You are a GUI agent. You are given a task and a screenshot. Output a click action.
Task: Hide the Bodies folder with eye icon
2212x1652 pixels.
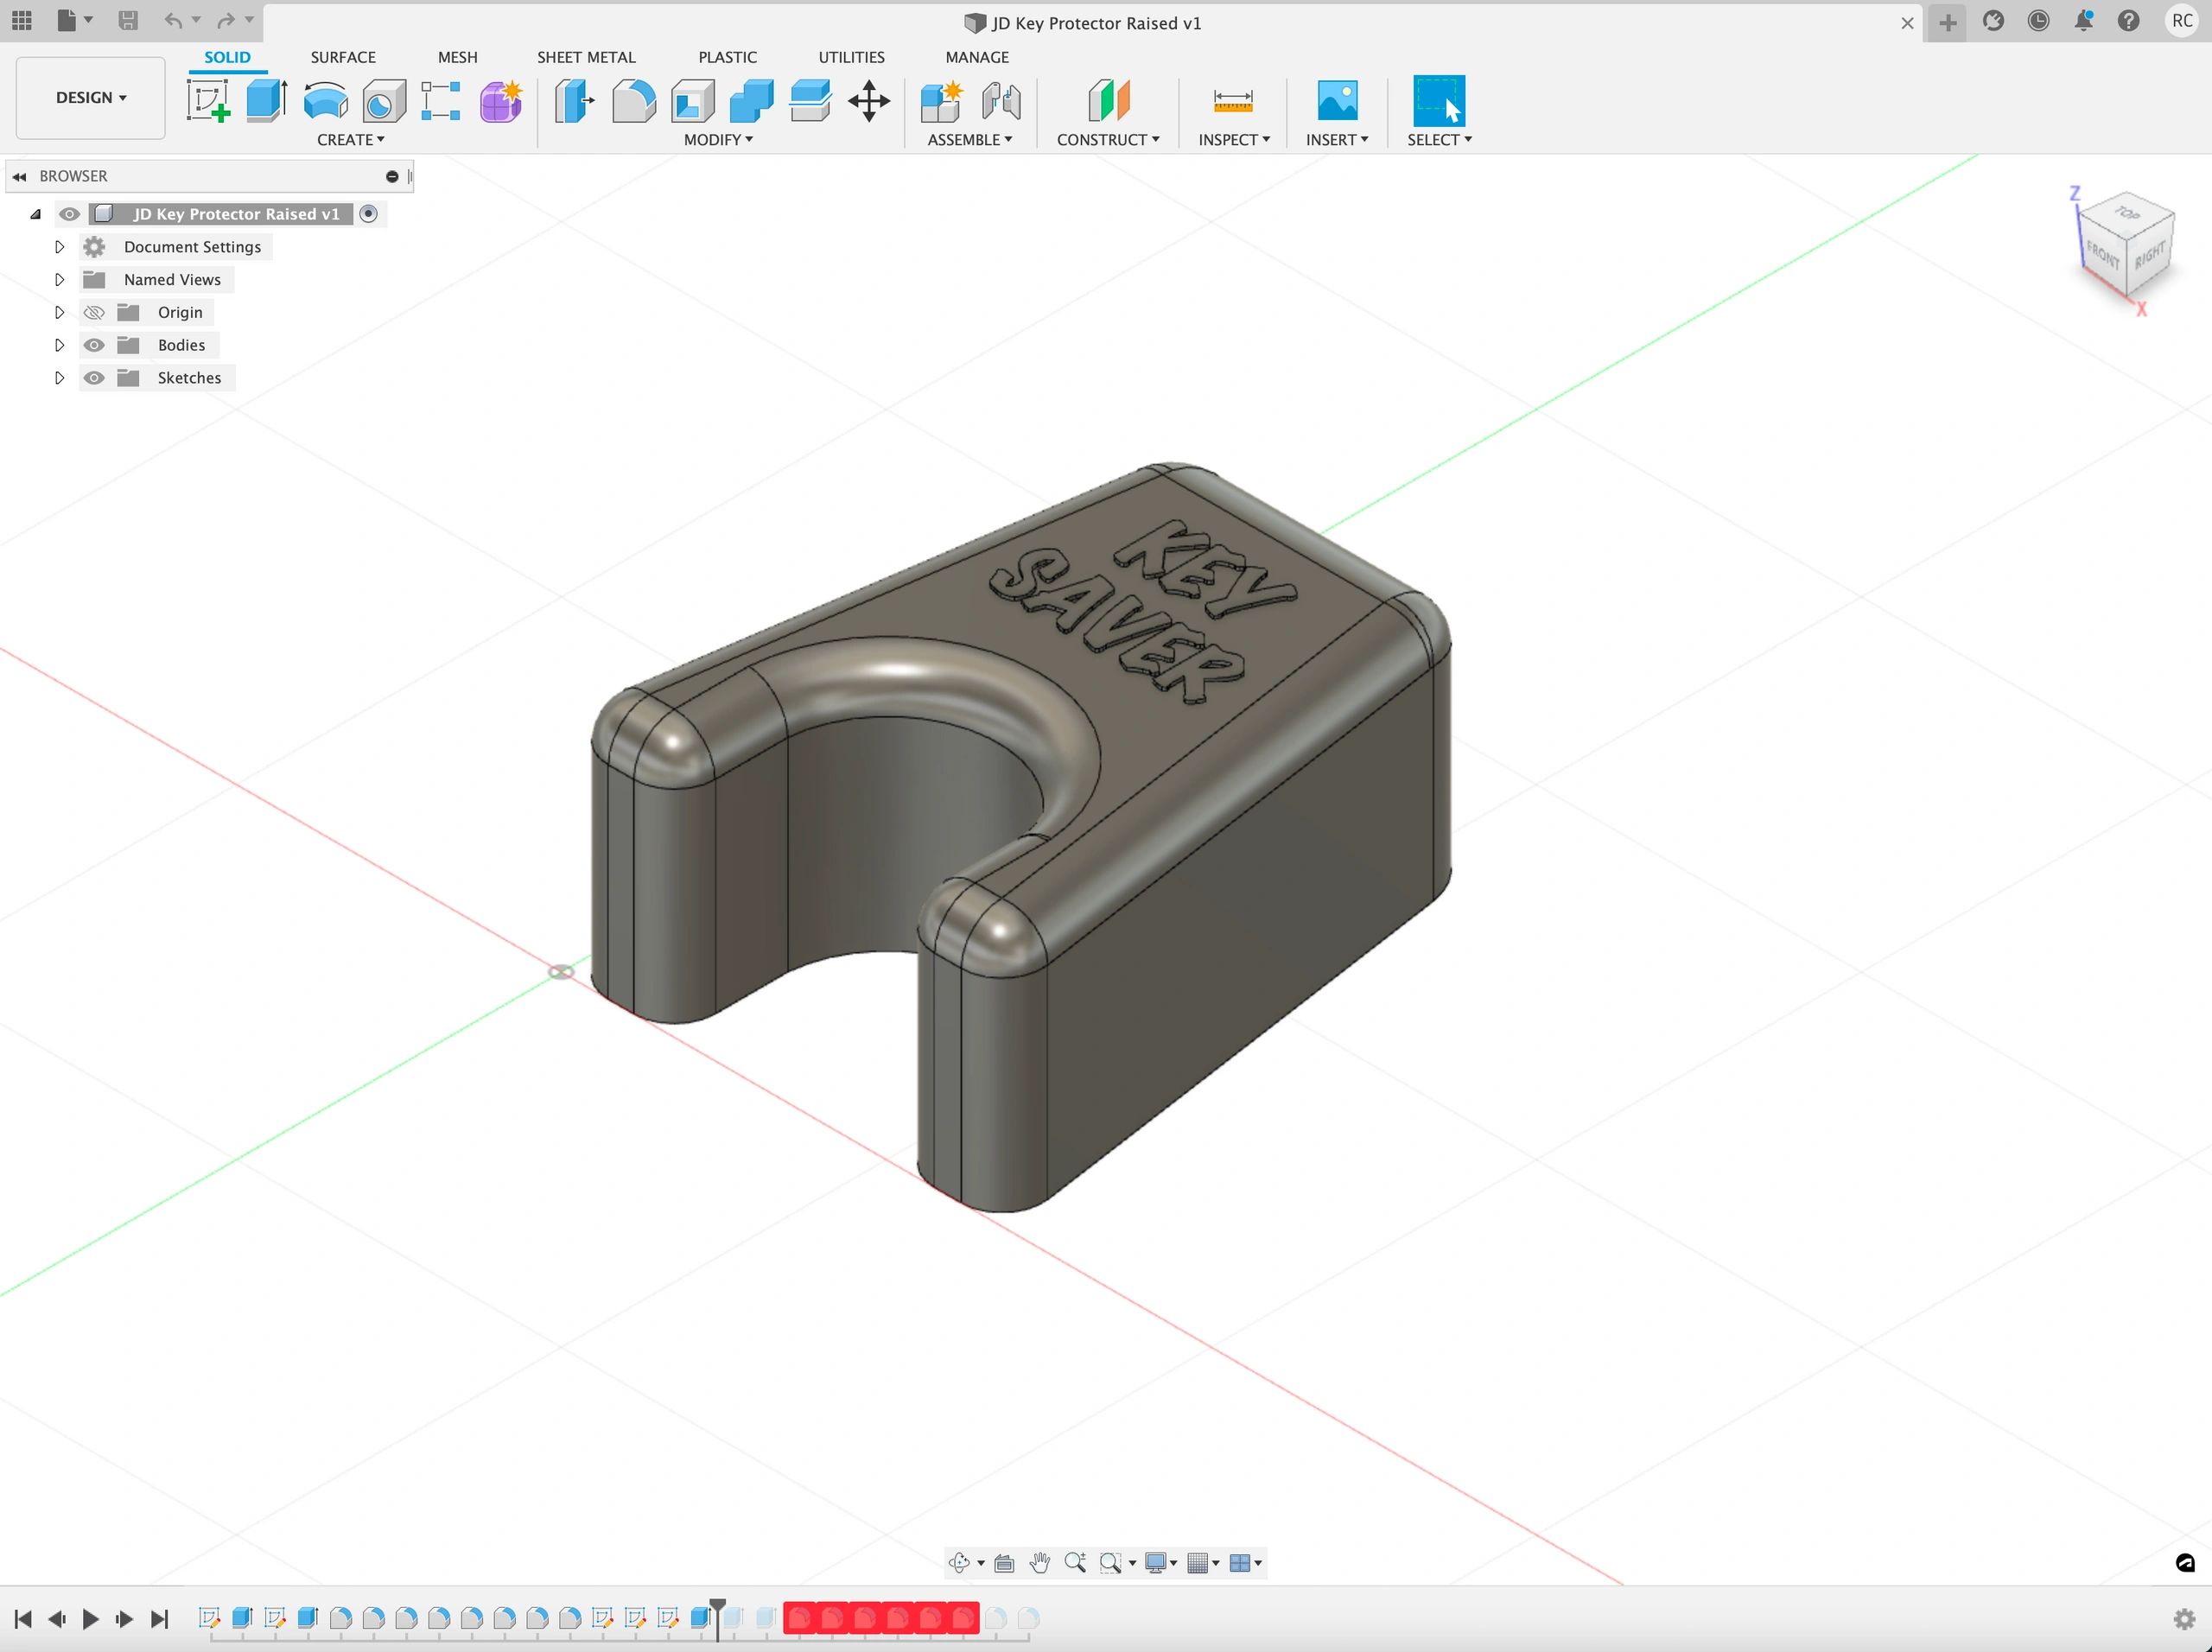[x=94, y=346]
